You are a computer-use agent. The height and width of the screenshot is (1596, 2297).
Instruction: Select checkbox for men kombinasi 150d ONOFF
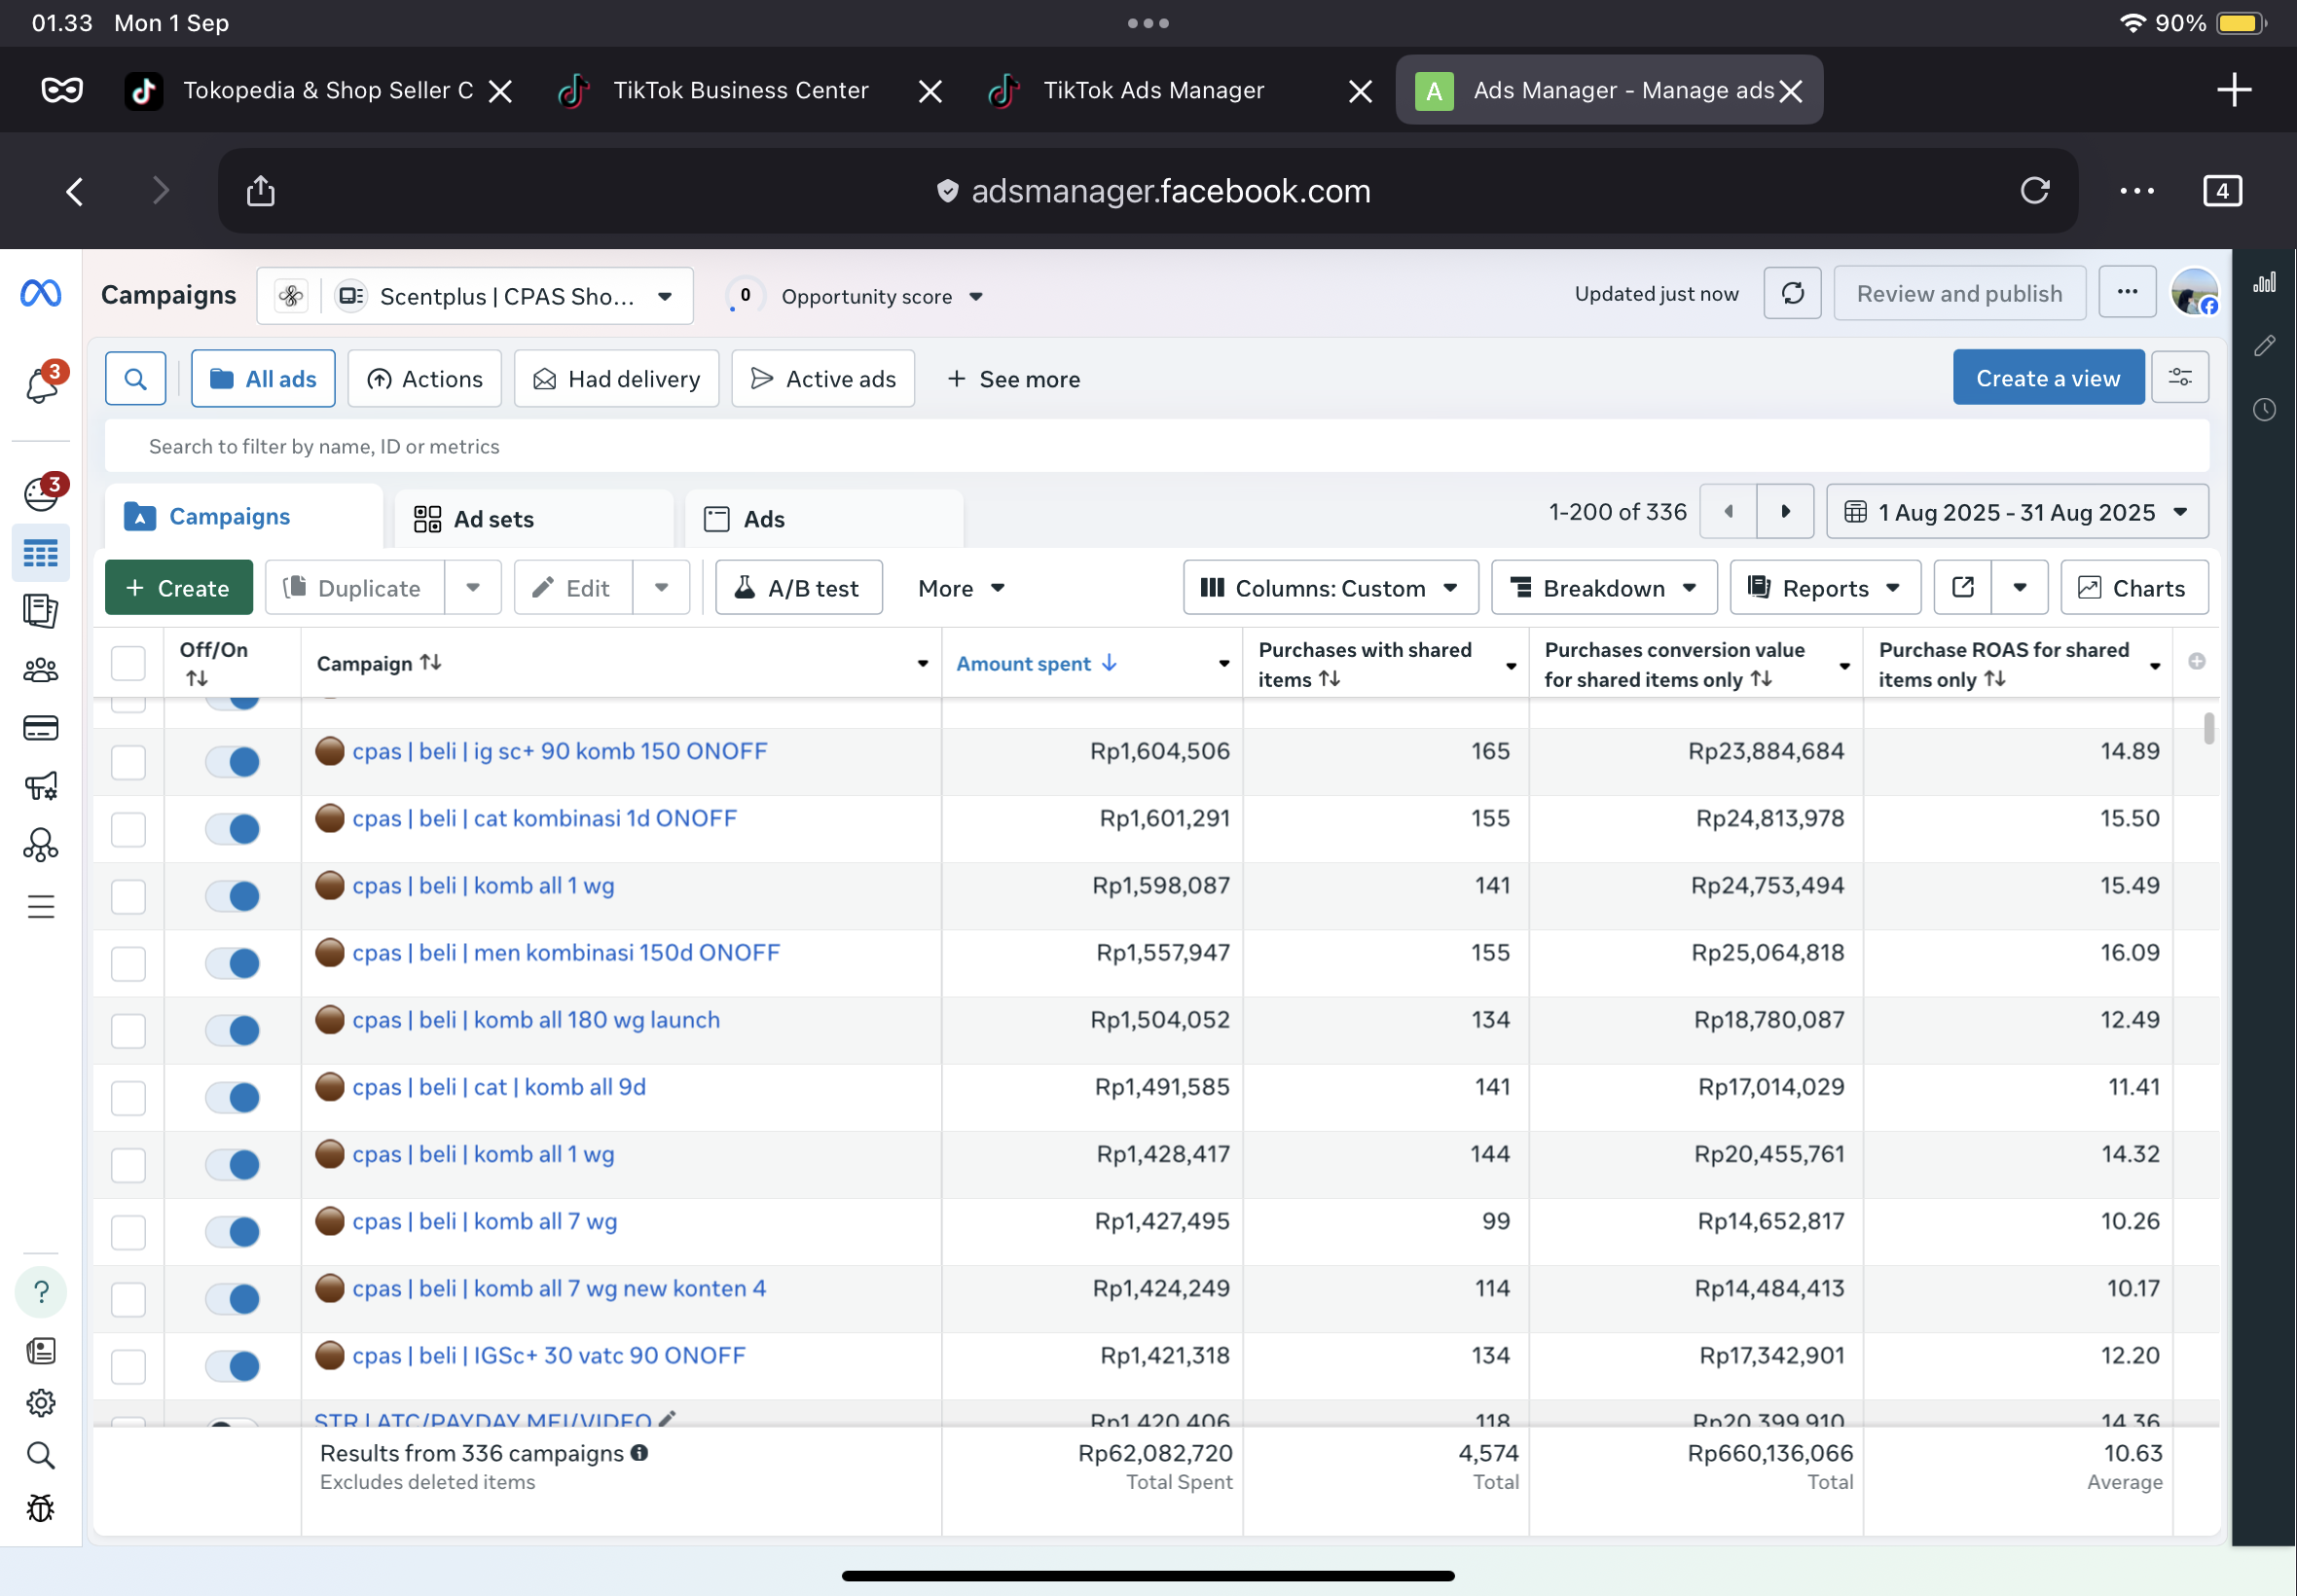coord(128,963)
